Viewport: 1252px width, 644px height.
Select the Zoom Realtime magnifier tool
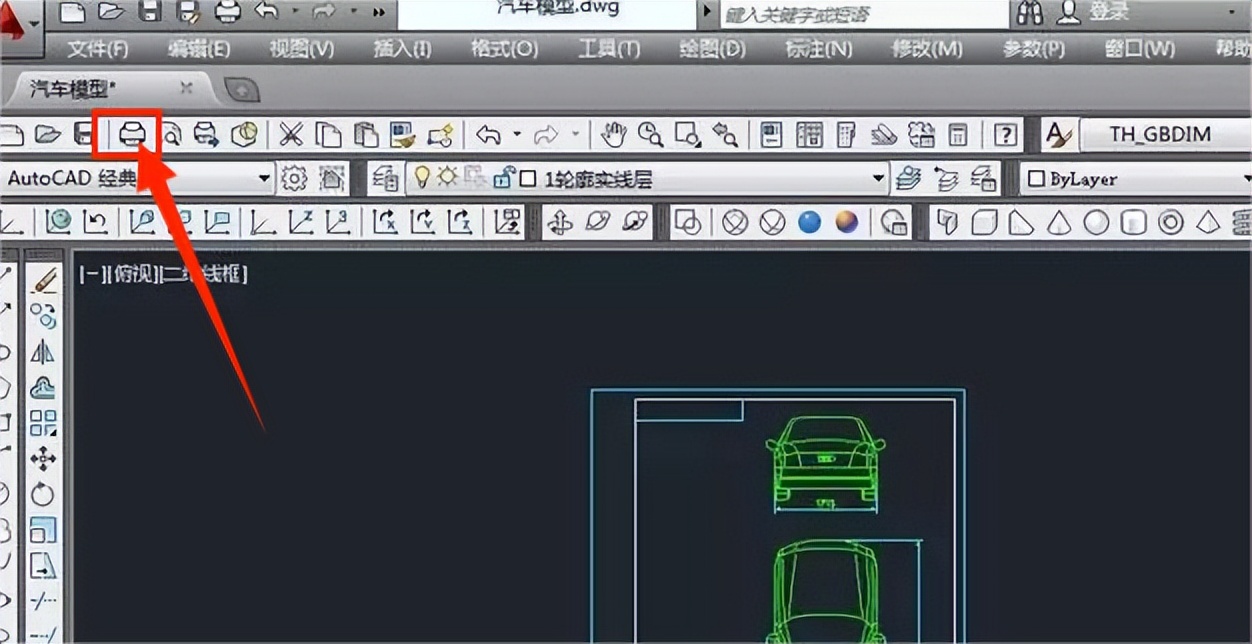point(648,134)
